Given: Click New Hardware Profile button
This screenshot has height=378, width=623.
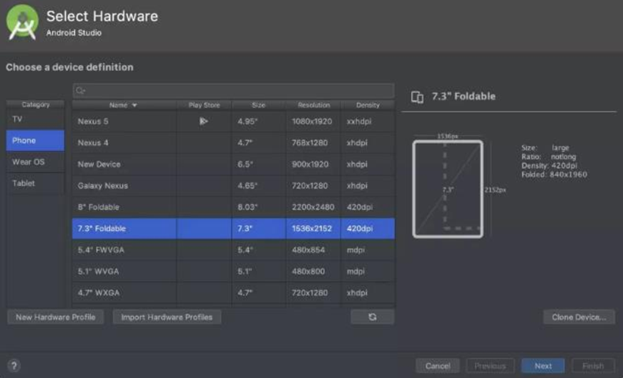Looking at the screenshot, I should click(x=56, y=317).
